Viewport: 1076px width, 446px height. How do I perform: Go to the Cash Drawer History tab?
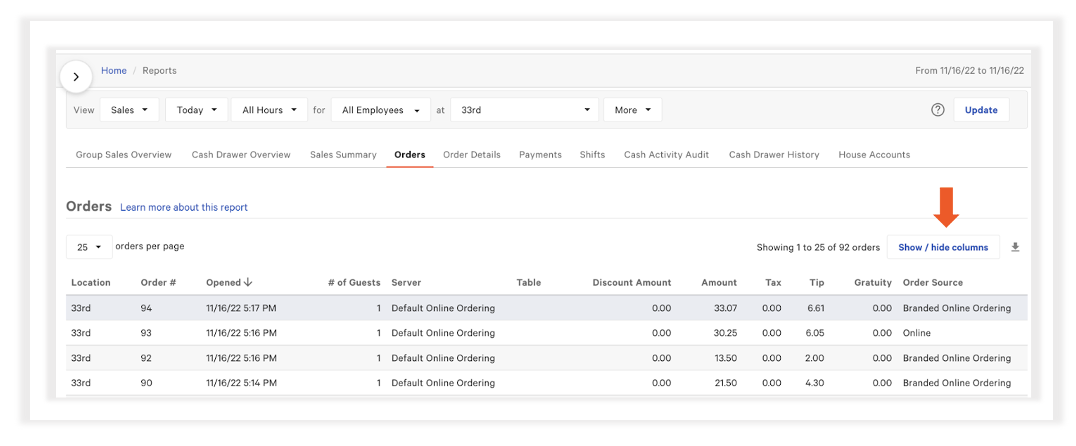click(773, 155)
